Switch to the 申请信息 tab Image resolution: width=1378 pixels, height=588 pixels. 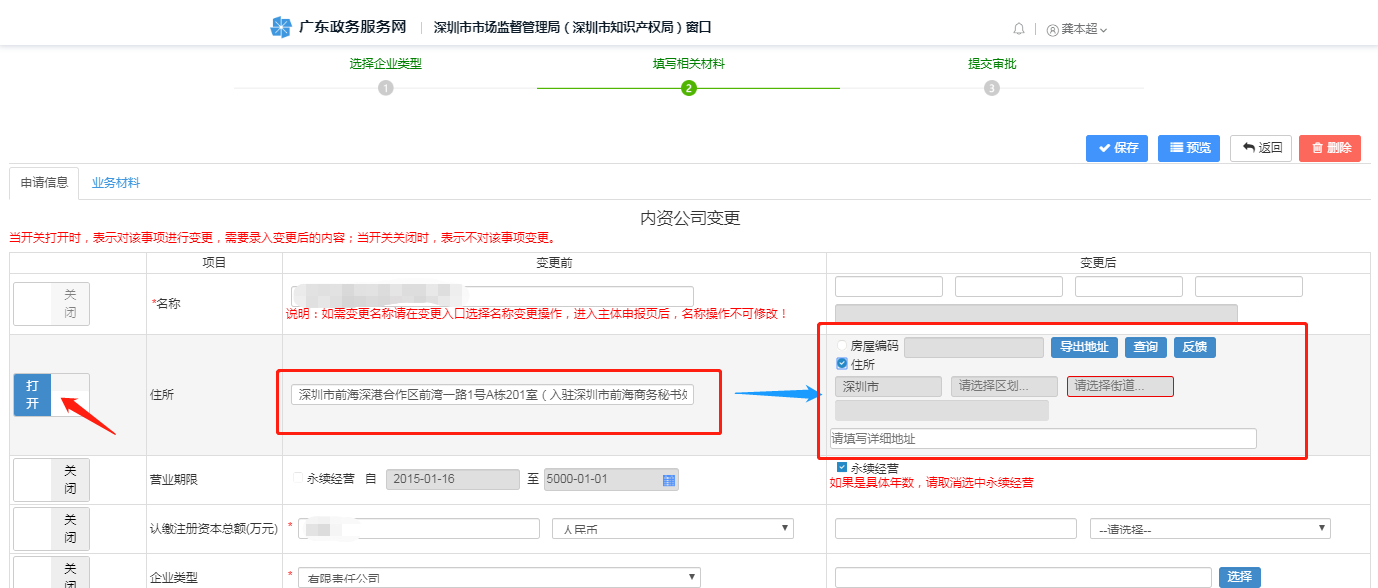pyautogui.click(x=44, y=183)
